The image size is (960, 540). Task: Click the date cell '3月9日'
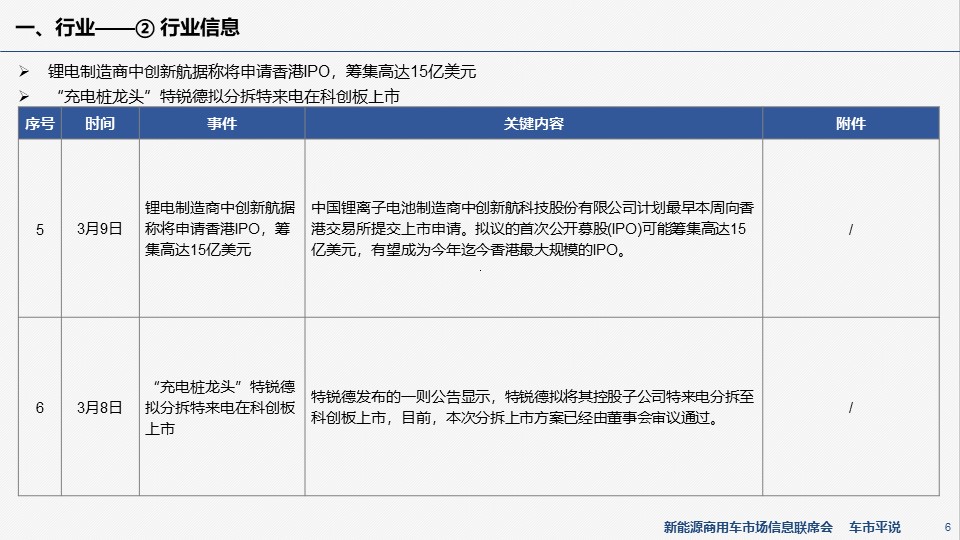click(x=100, y=228)
